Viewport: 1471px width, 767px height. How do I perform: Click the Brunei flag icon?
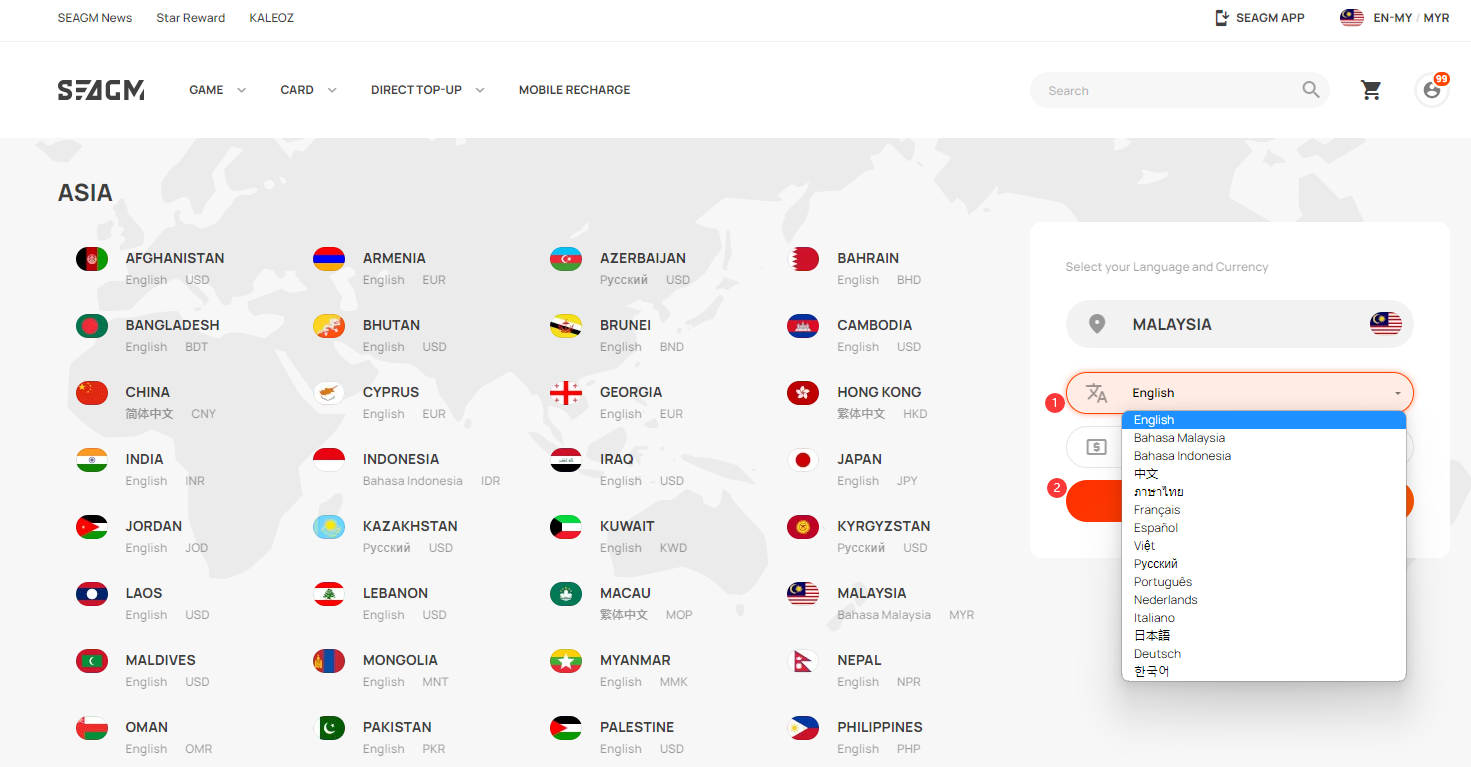[566, 326]
